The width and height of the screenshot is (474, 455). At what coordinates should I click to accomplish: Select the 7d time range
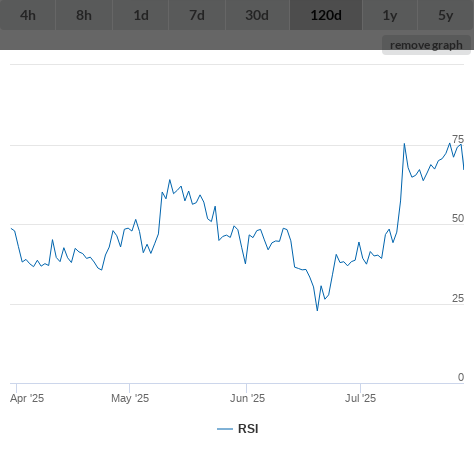point(197,15)
